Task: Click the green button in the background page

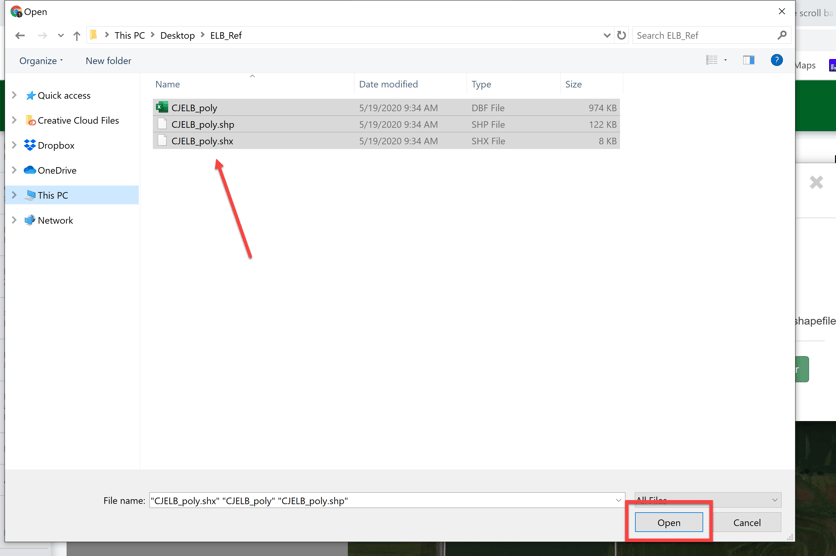Action: click(x=802, y=369)
